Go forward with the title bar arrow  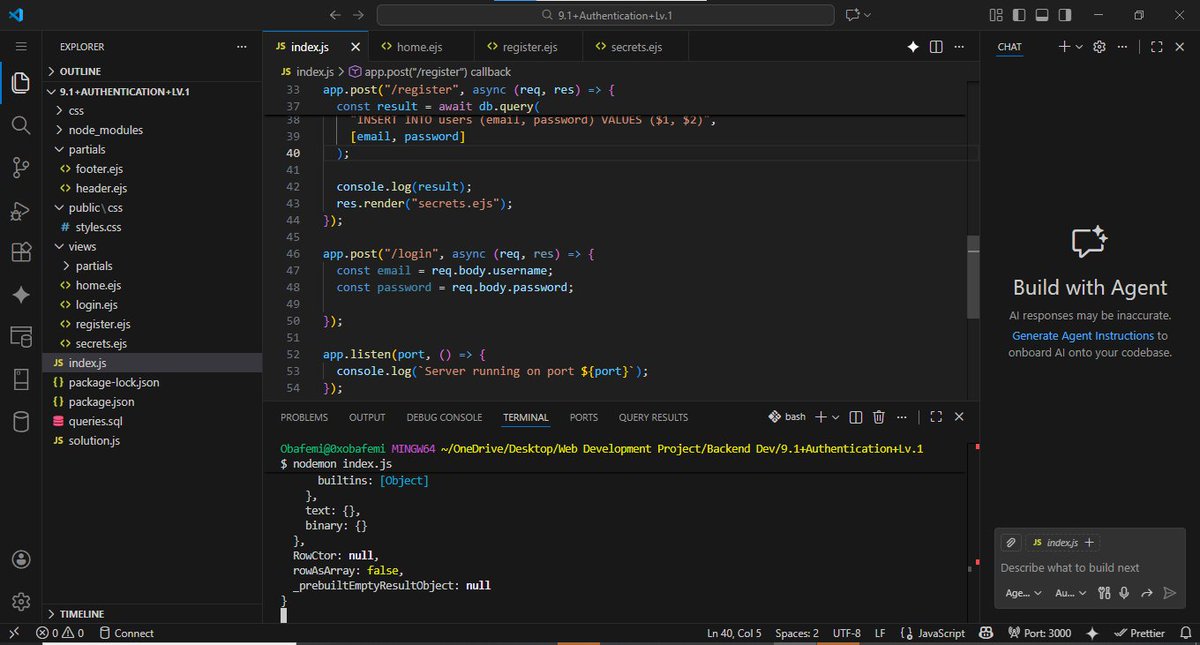358,15
